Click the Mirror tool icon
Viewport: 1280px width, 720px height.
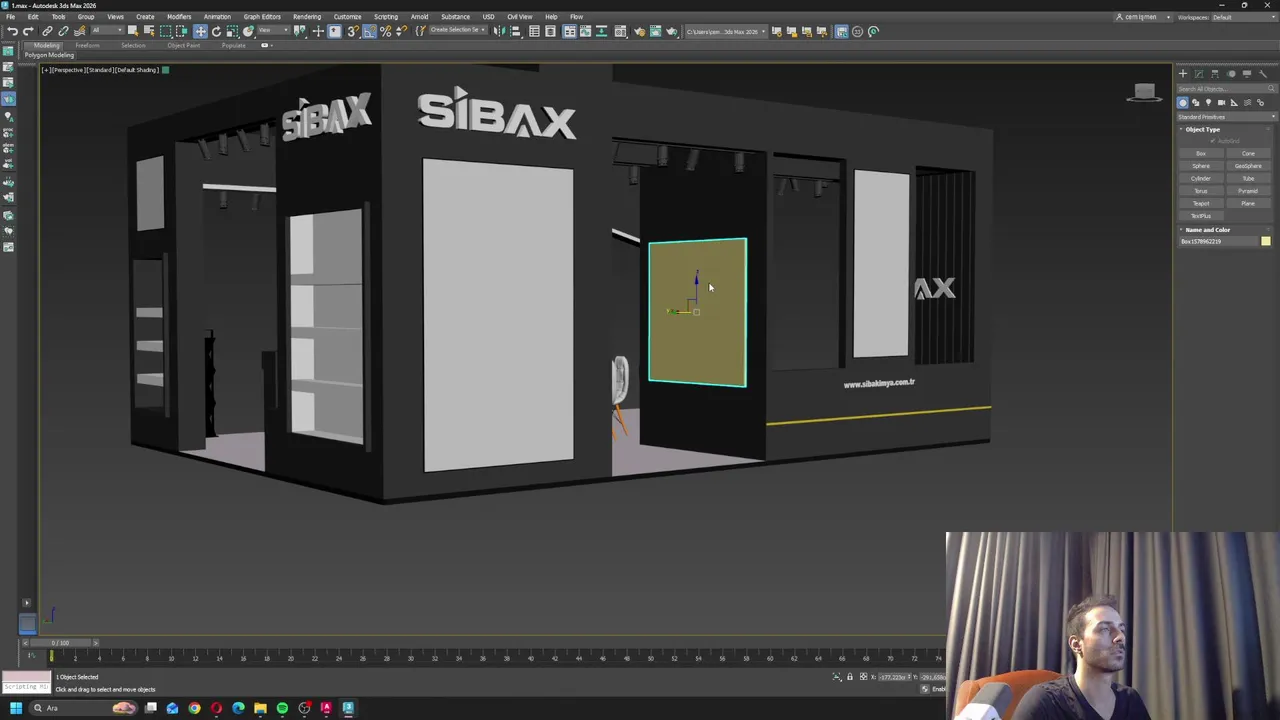click(x=497, y=31)
